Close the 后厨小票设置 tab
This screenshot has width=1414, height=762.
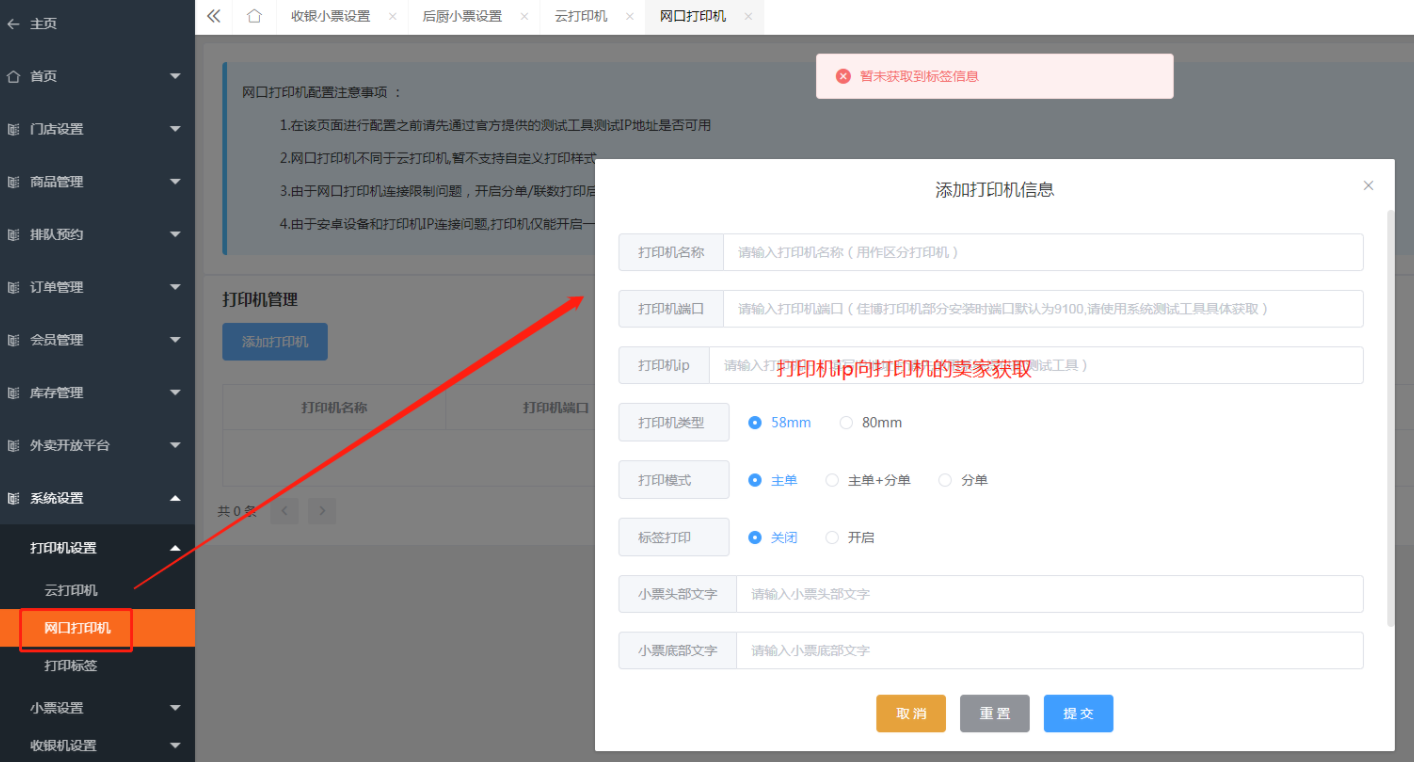[524, 17]
